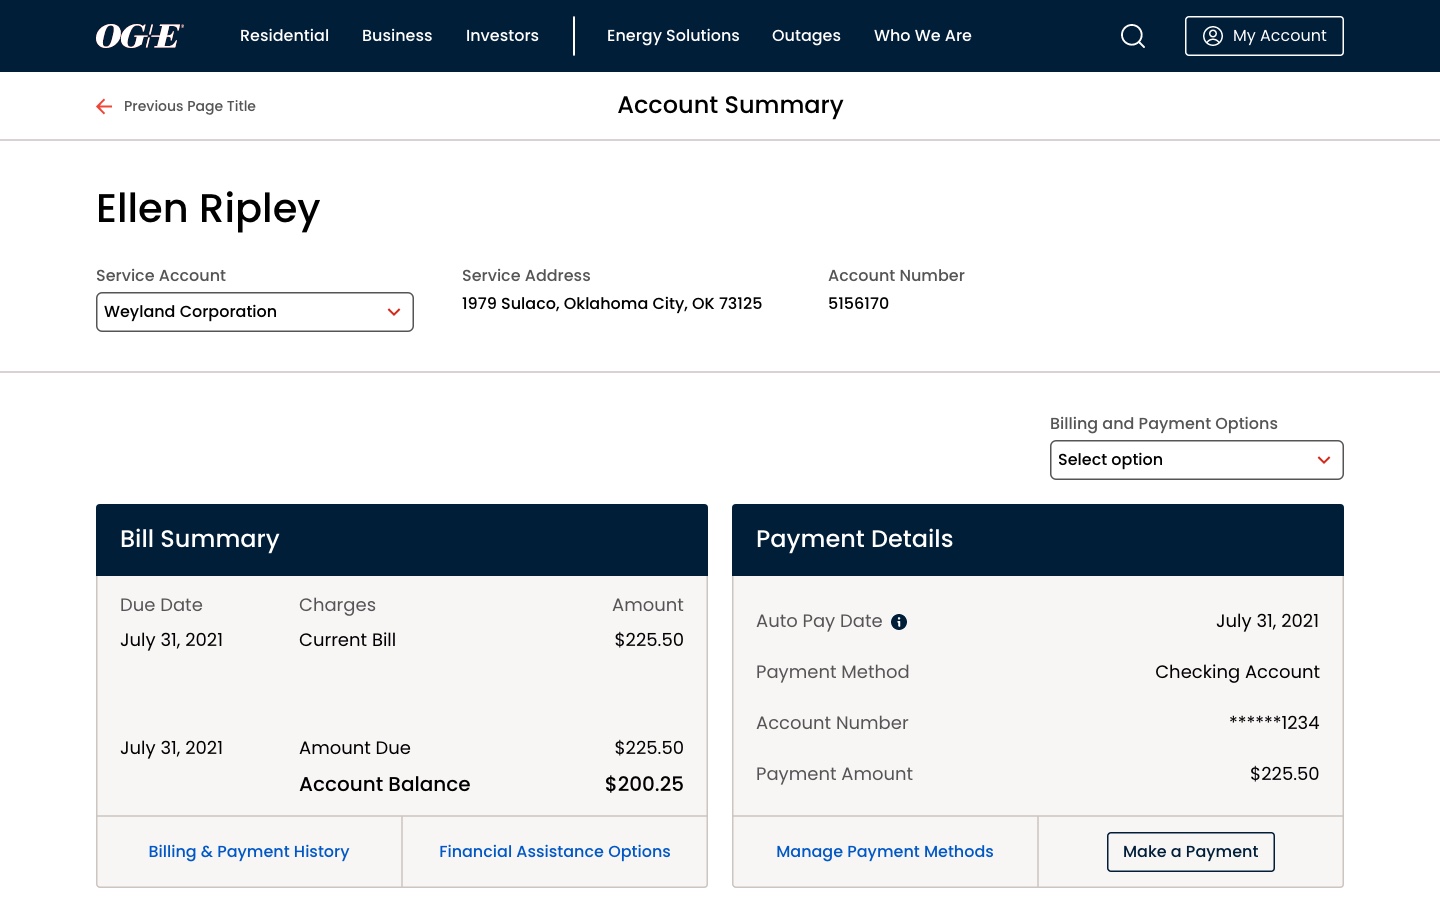Click the OG&E logo
This screenshot has height=900, width=1440.
(139, 36)
